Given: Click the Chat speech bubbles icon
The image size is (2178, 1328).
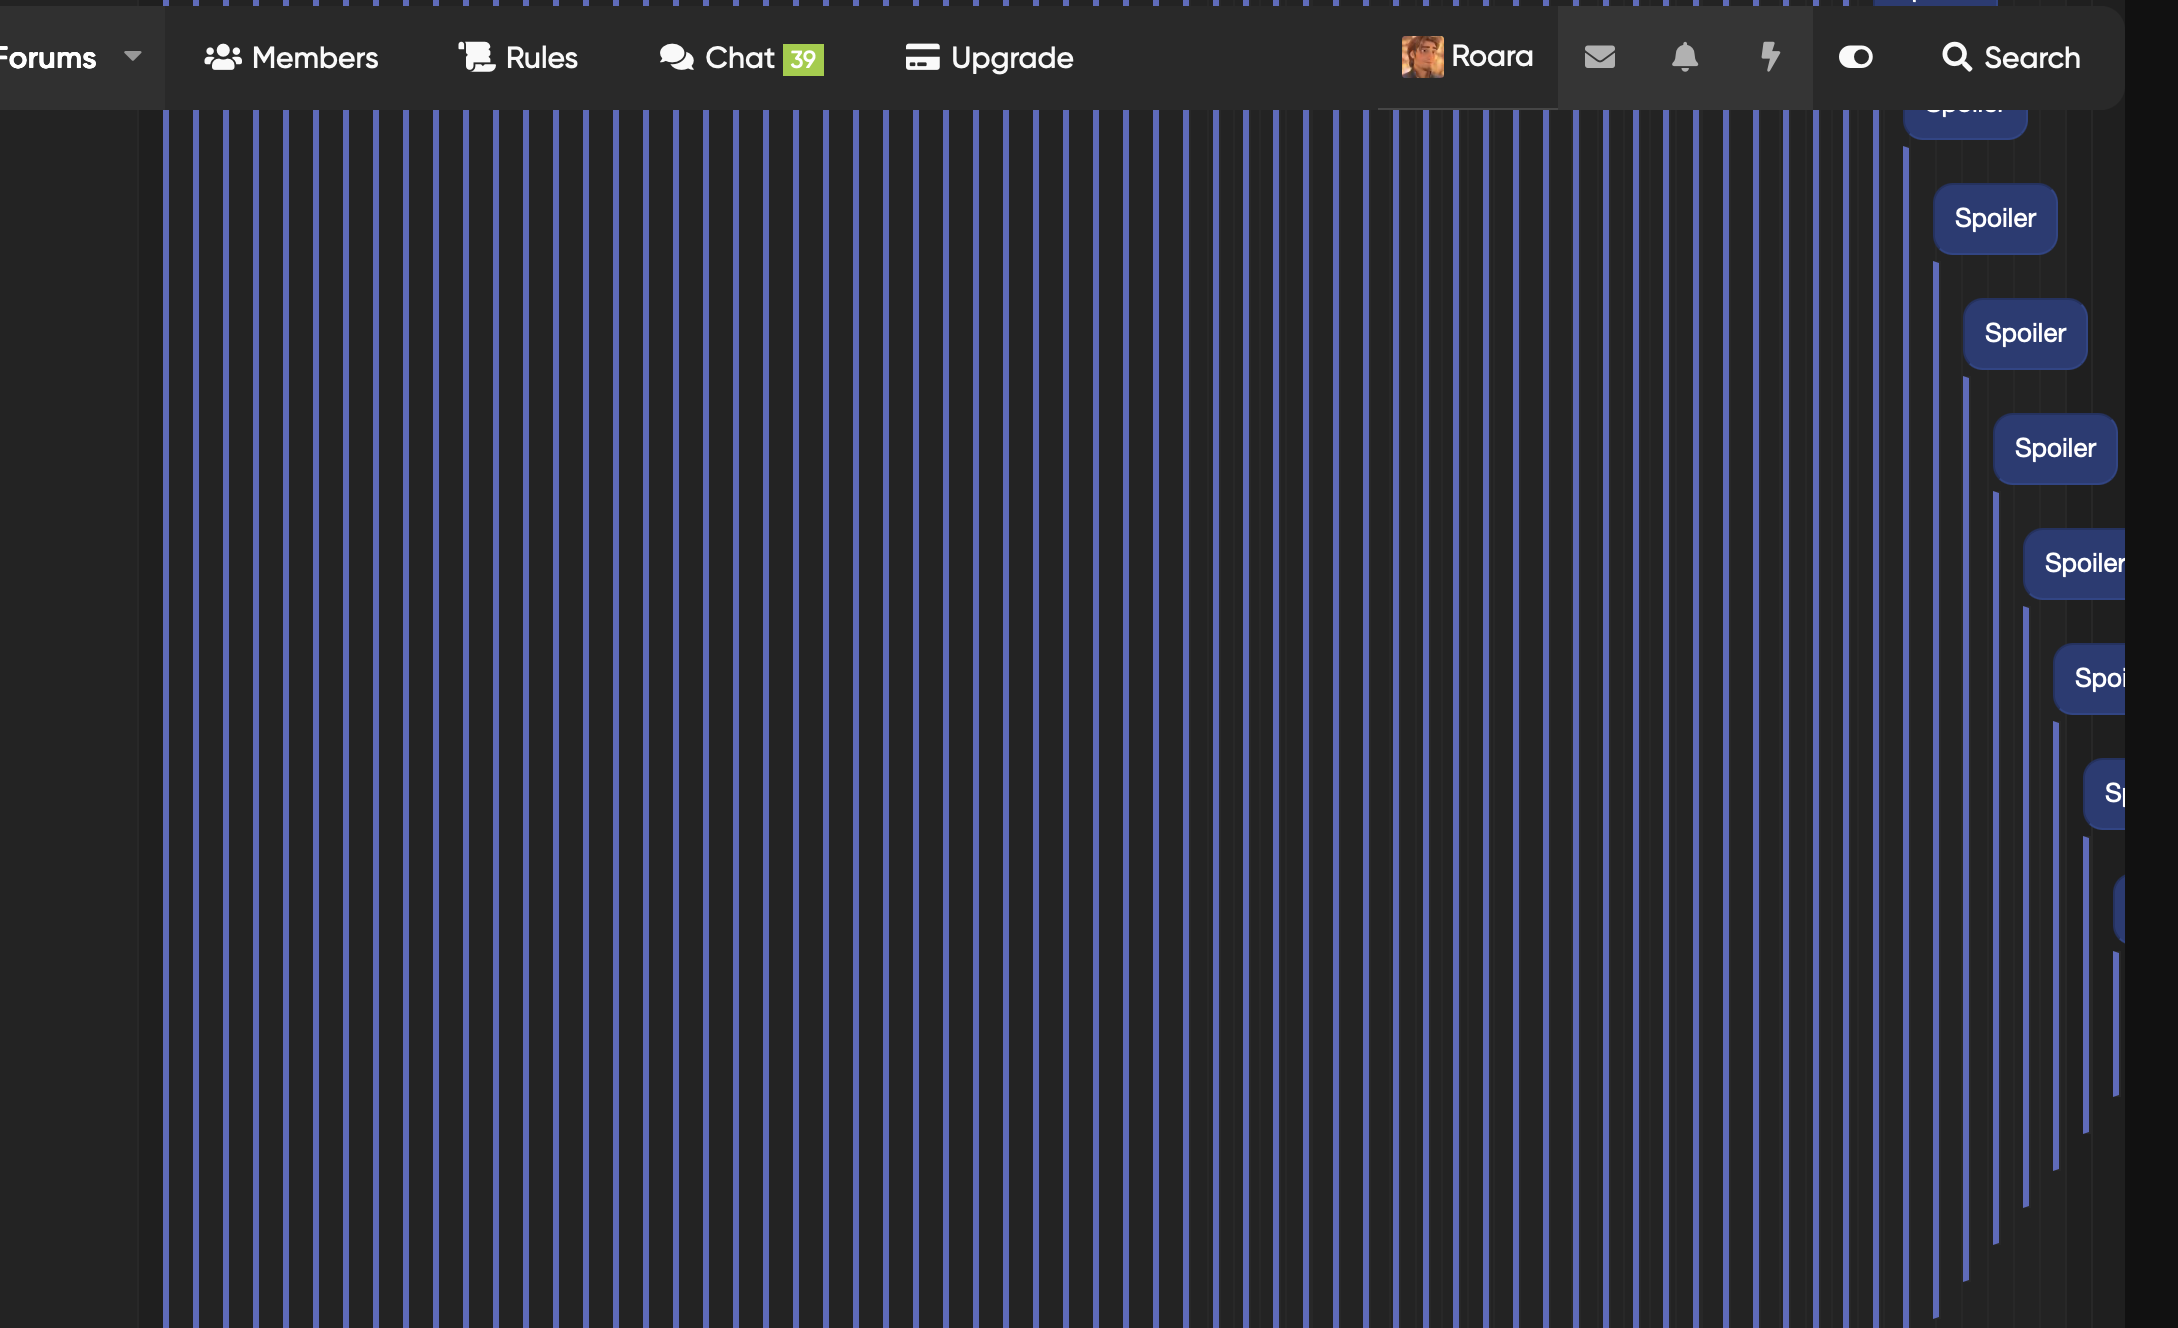Looking at the screenshot, I should 677,57.
